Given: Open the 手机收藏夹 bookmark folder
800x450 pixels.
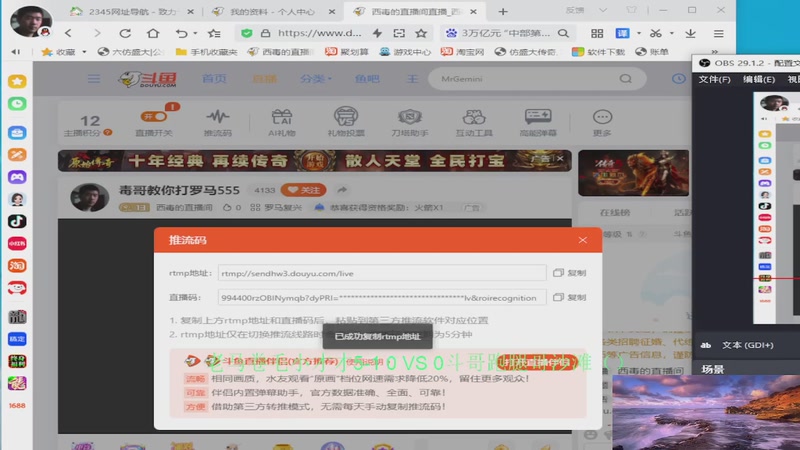Looking at the screenshot, I should [x=206, y=52].
